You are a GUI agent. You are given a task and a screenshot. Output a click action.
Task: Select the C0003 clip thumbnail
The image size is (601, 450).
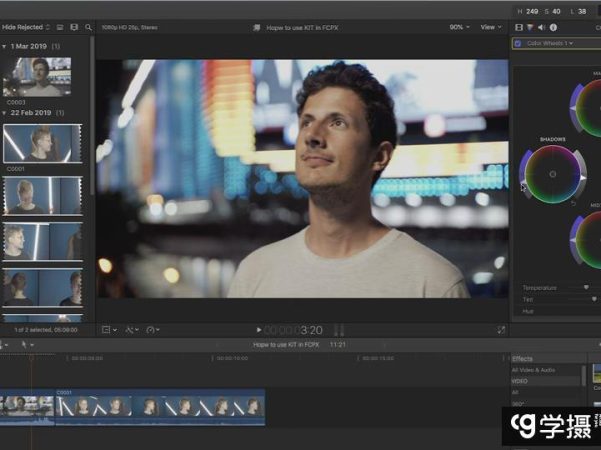click(37, 77)
